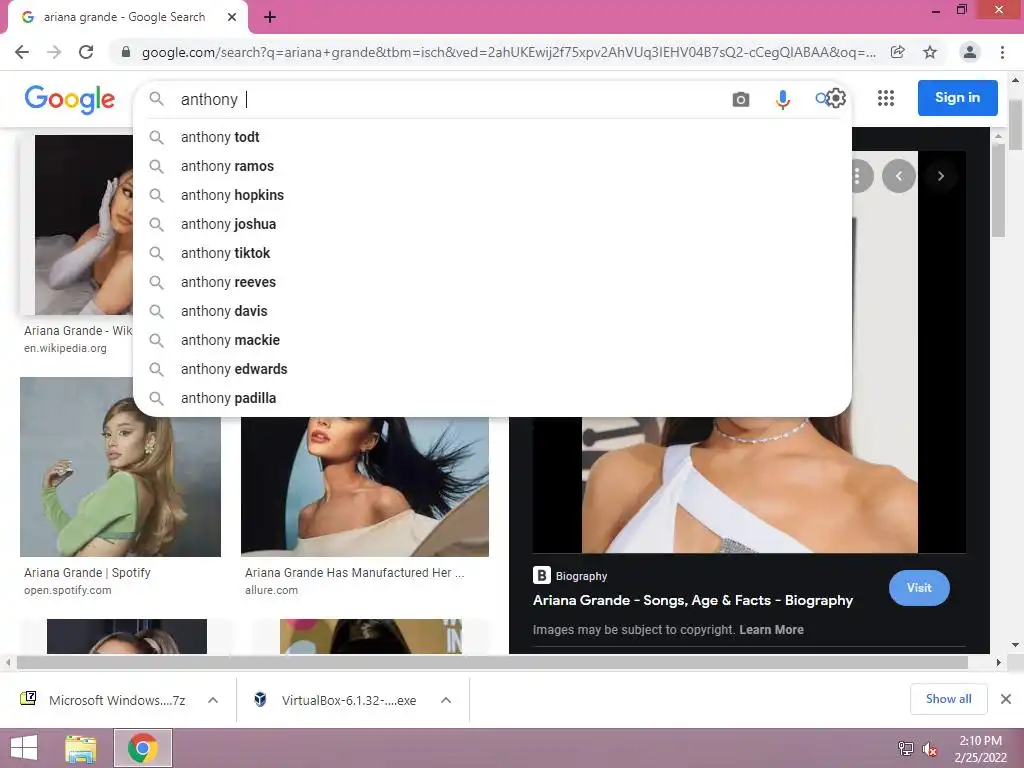Select suggestion anthony tiktok
Screen dimensions: 1024x768
coord(492,253)
